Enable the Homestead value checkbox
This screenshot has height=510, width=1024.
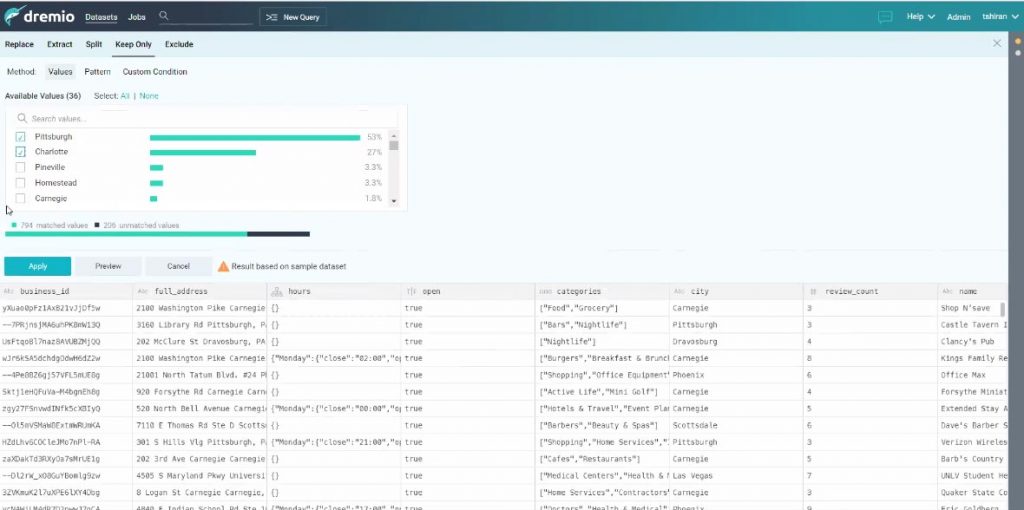pos(20,183)
